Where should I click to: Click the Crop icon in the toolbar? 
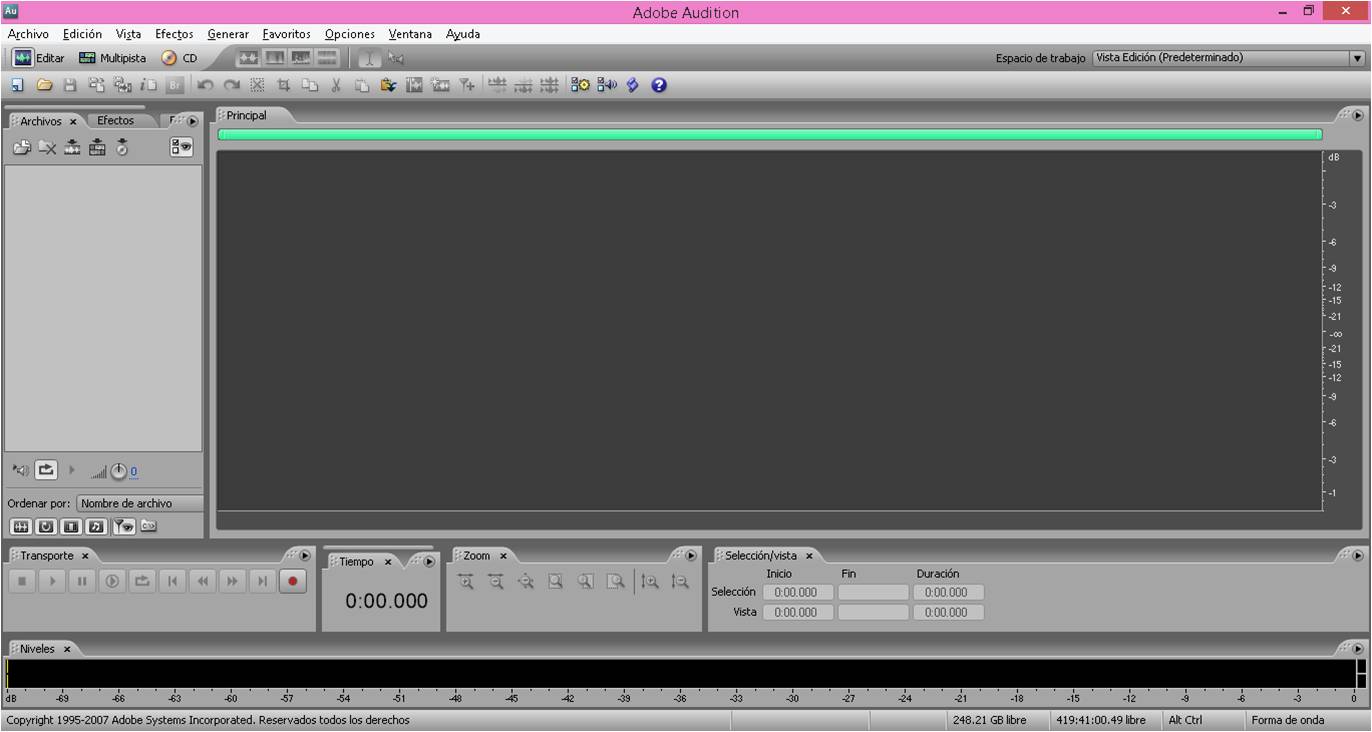point(283,85)
